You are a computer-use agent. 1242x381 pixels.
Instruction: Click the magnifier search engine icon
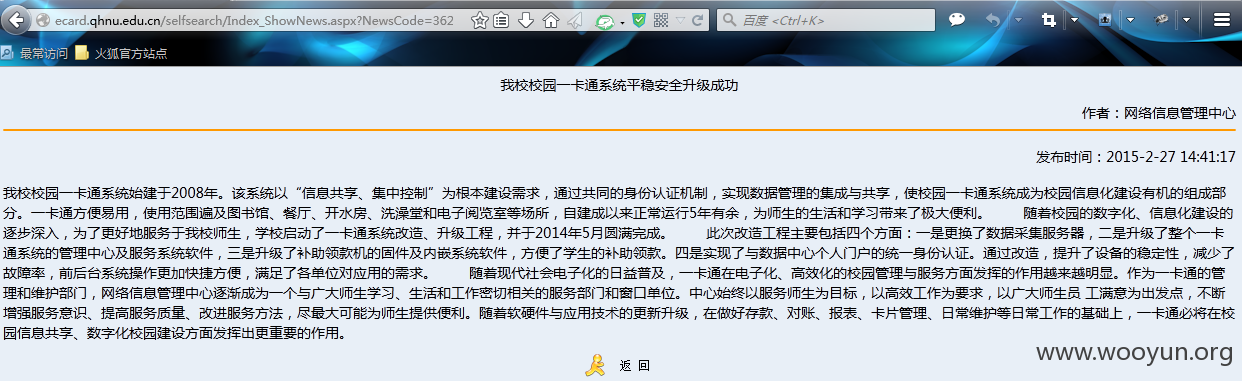pos(730,20)
